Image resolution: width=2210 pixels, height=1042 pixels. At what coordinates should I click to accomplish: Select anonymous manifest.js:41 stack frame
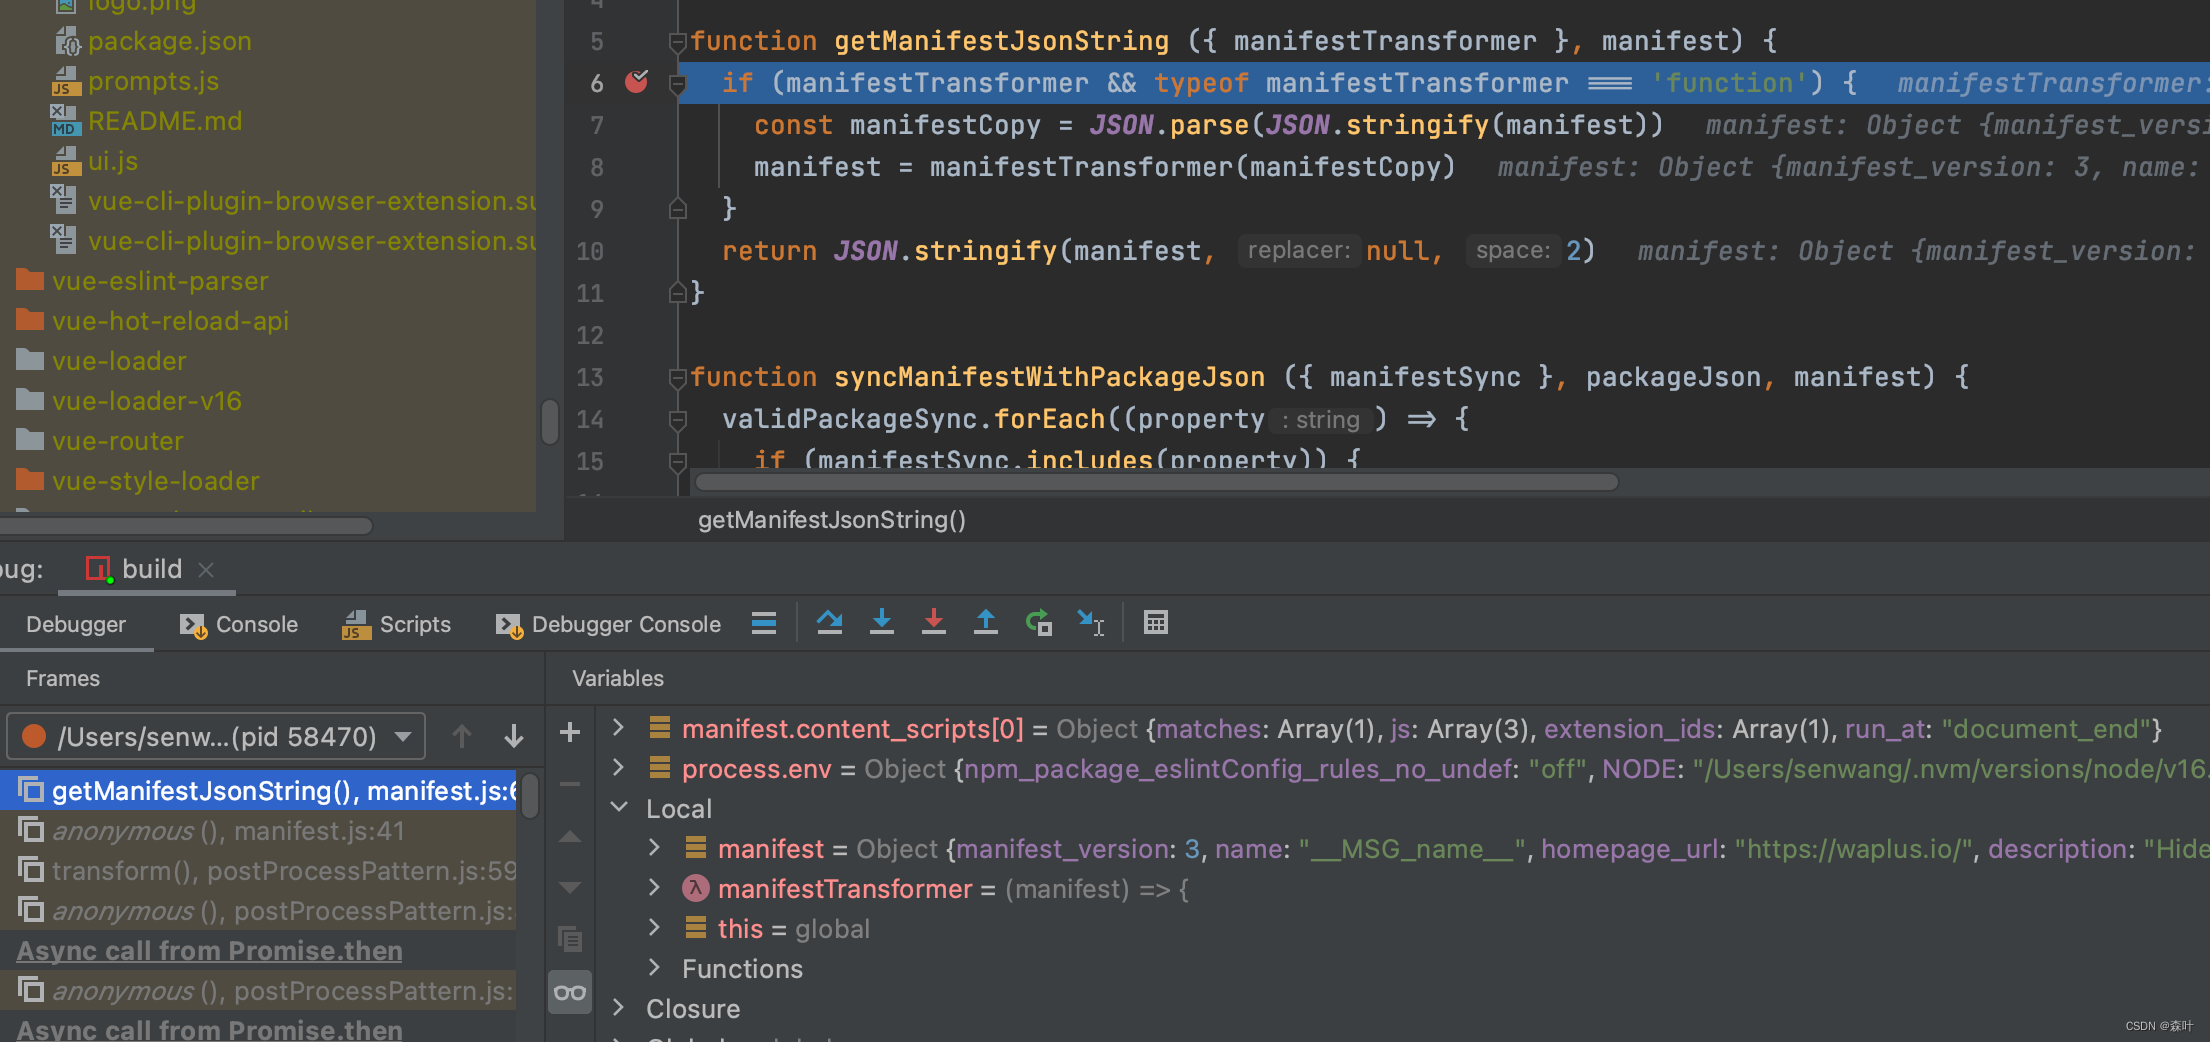tap(258, 831)
